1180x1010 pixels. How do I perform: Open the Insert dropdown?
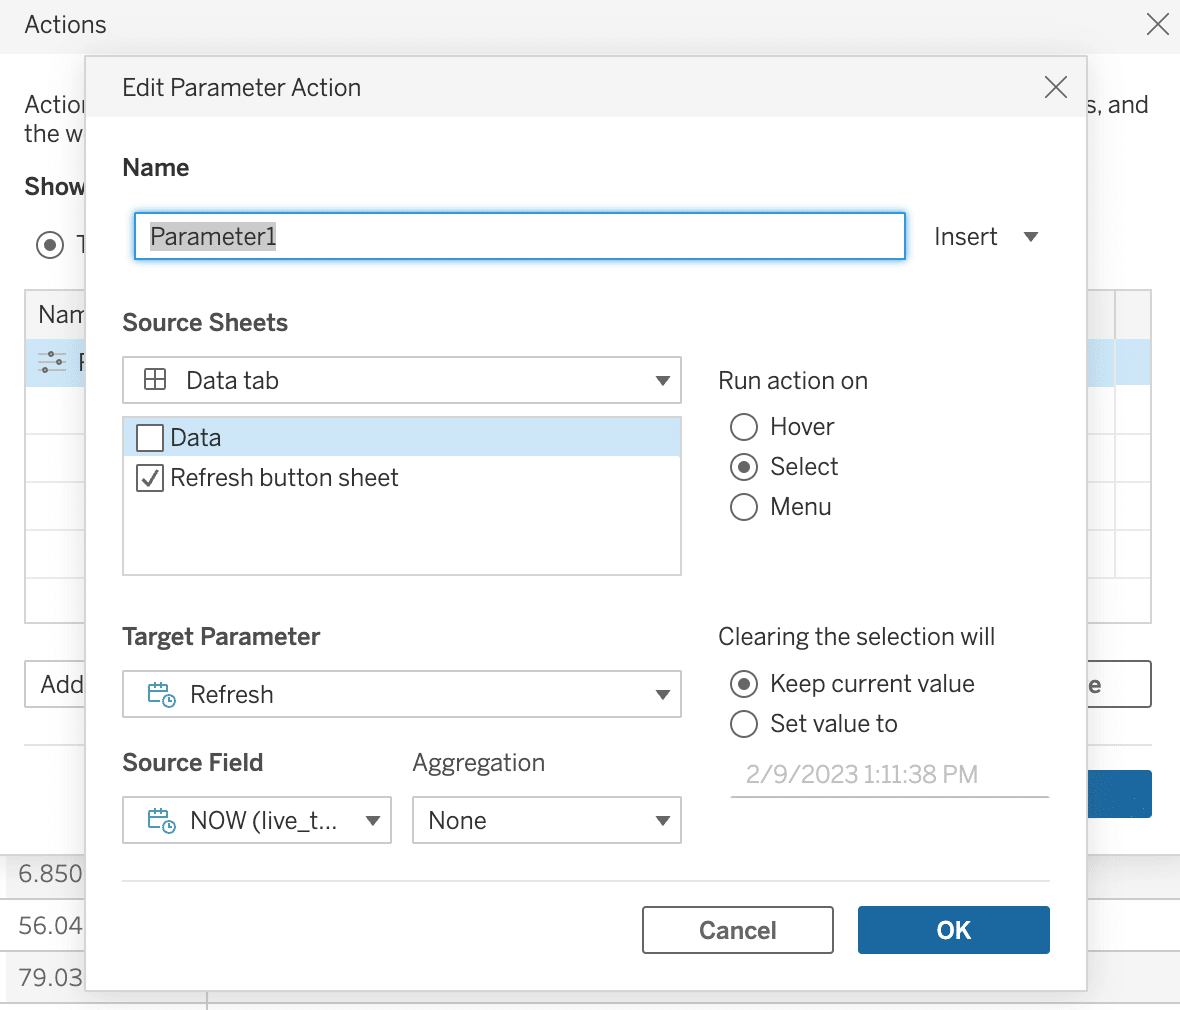pyautogui.click(x=987, y=236)
